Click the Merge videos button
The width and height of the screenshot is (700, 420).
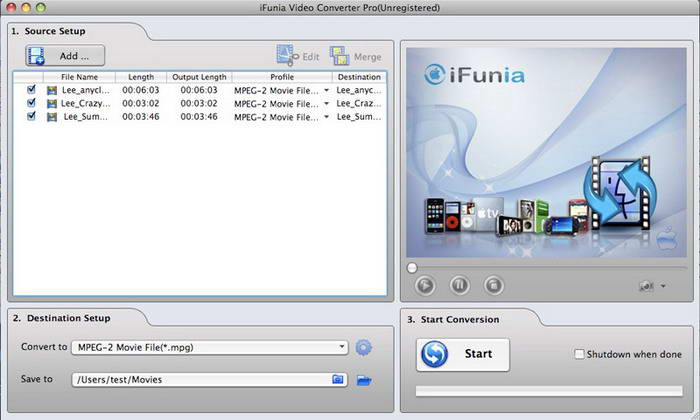(356, 56)
